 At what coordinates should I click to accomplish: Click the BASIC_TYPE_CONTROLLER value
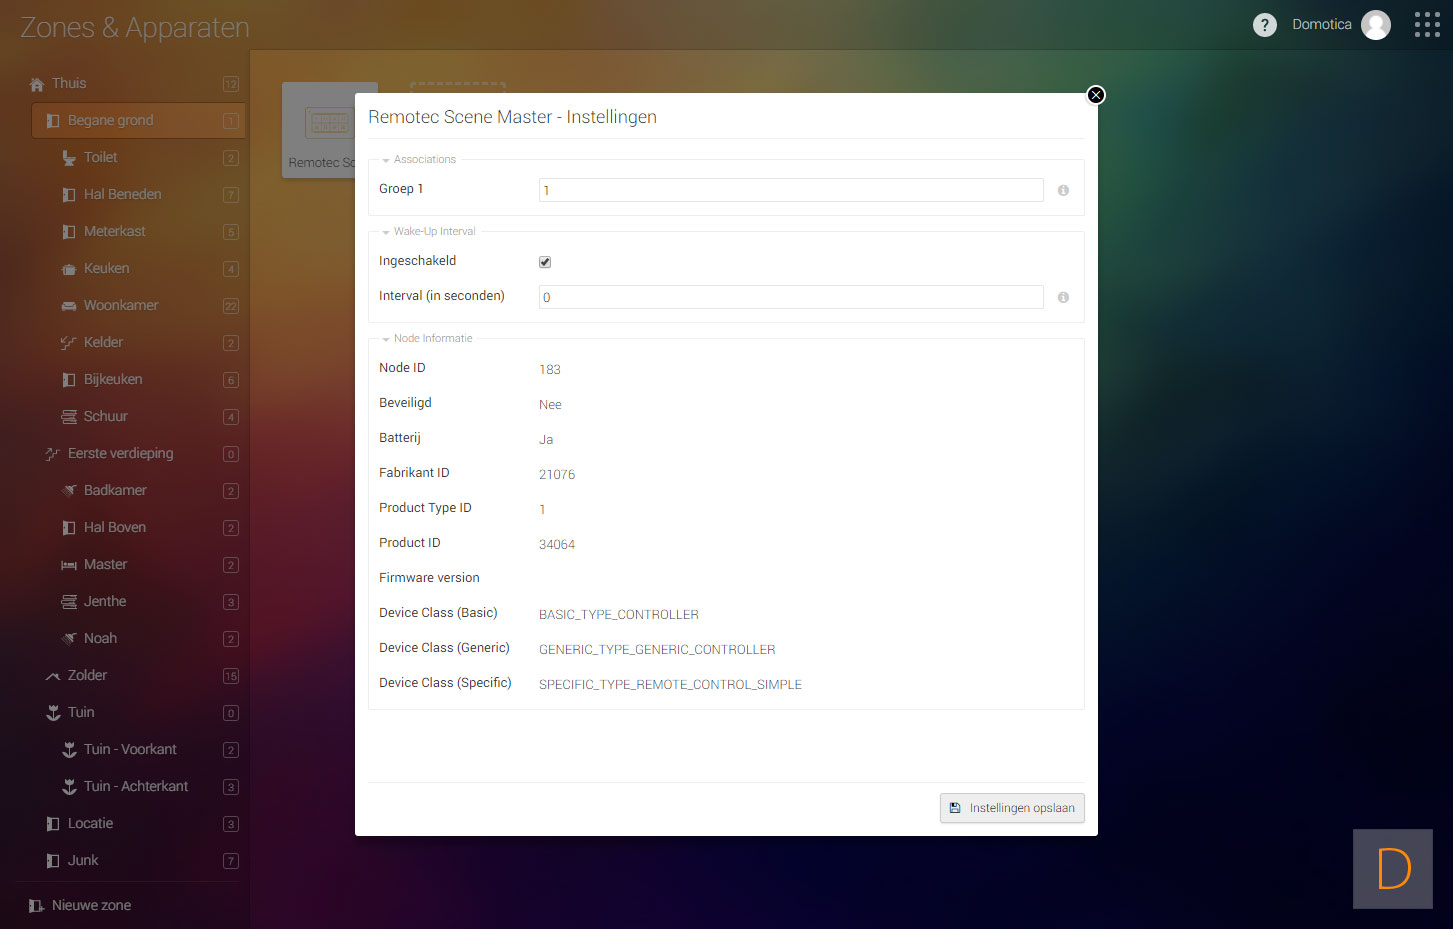[x=618, y=615]
